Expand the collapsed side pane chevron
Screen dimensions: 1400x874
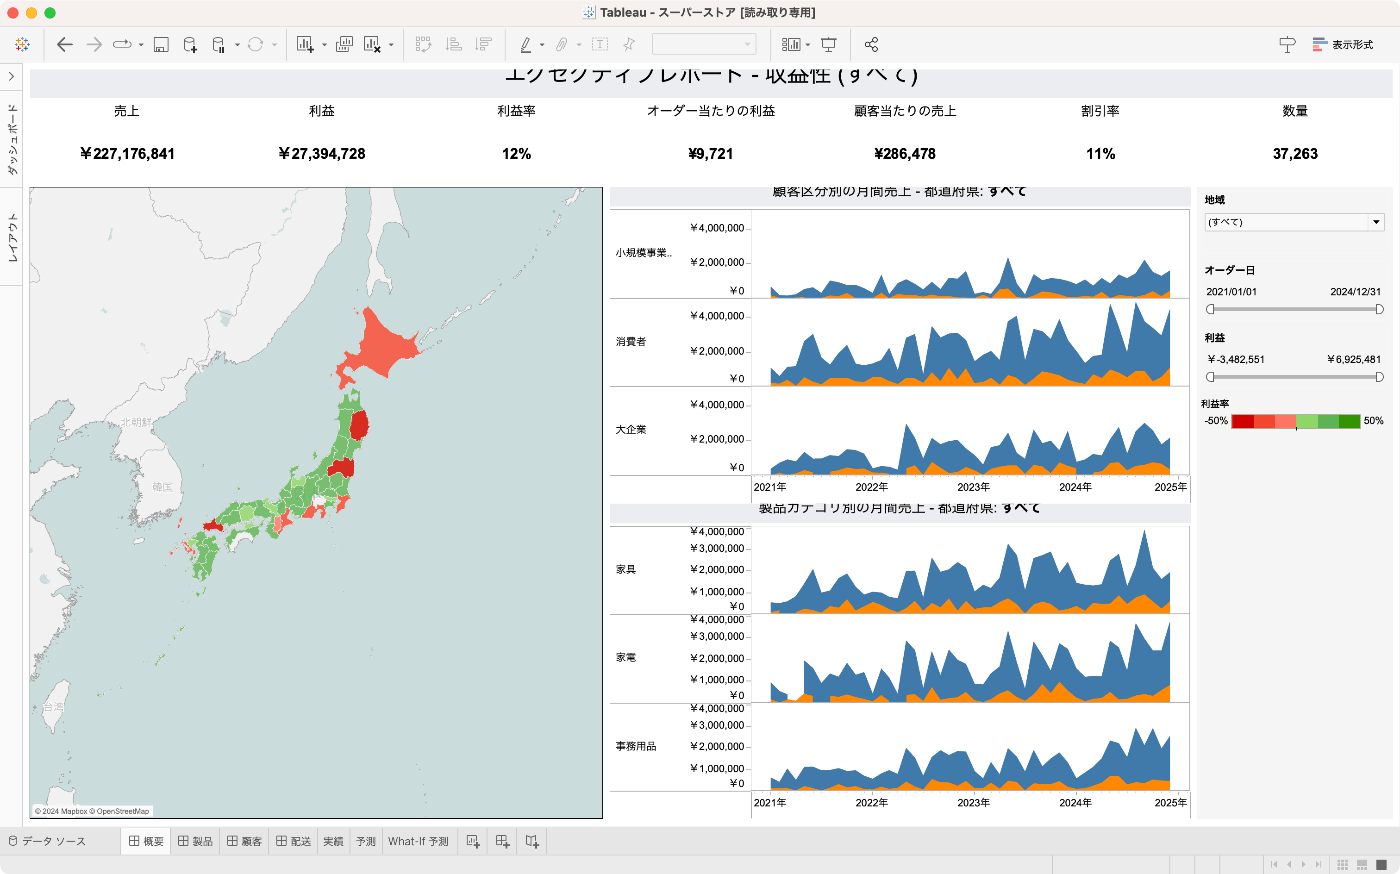[11, 77]
